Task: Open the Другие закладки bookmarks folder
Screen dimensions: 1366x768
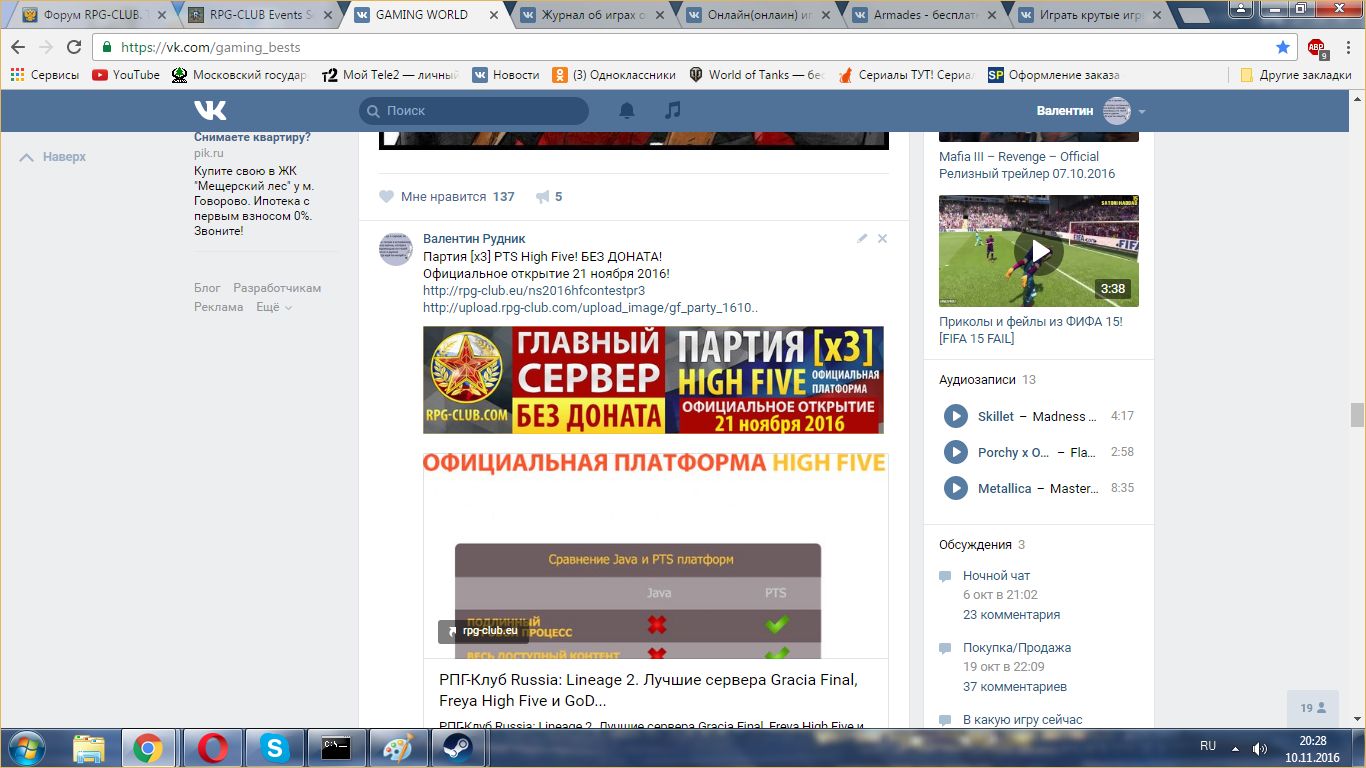Action: 1296,75
